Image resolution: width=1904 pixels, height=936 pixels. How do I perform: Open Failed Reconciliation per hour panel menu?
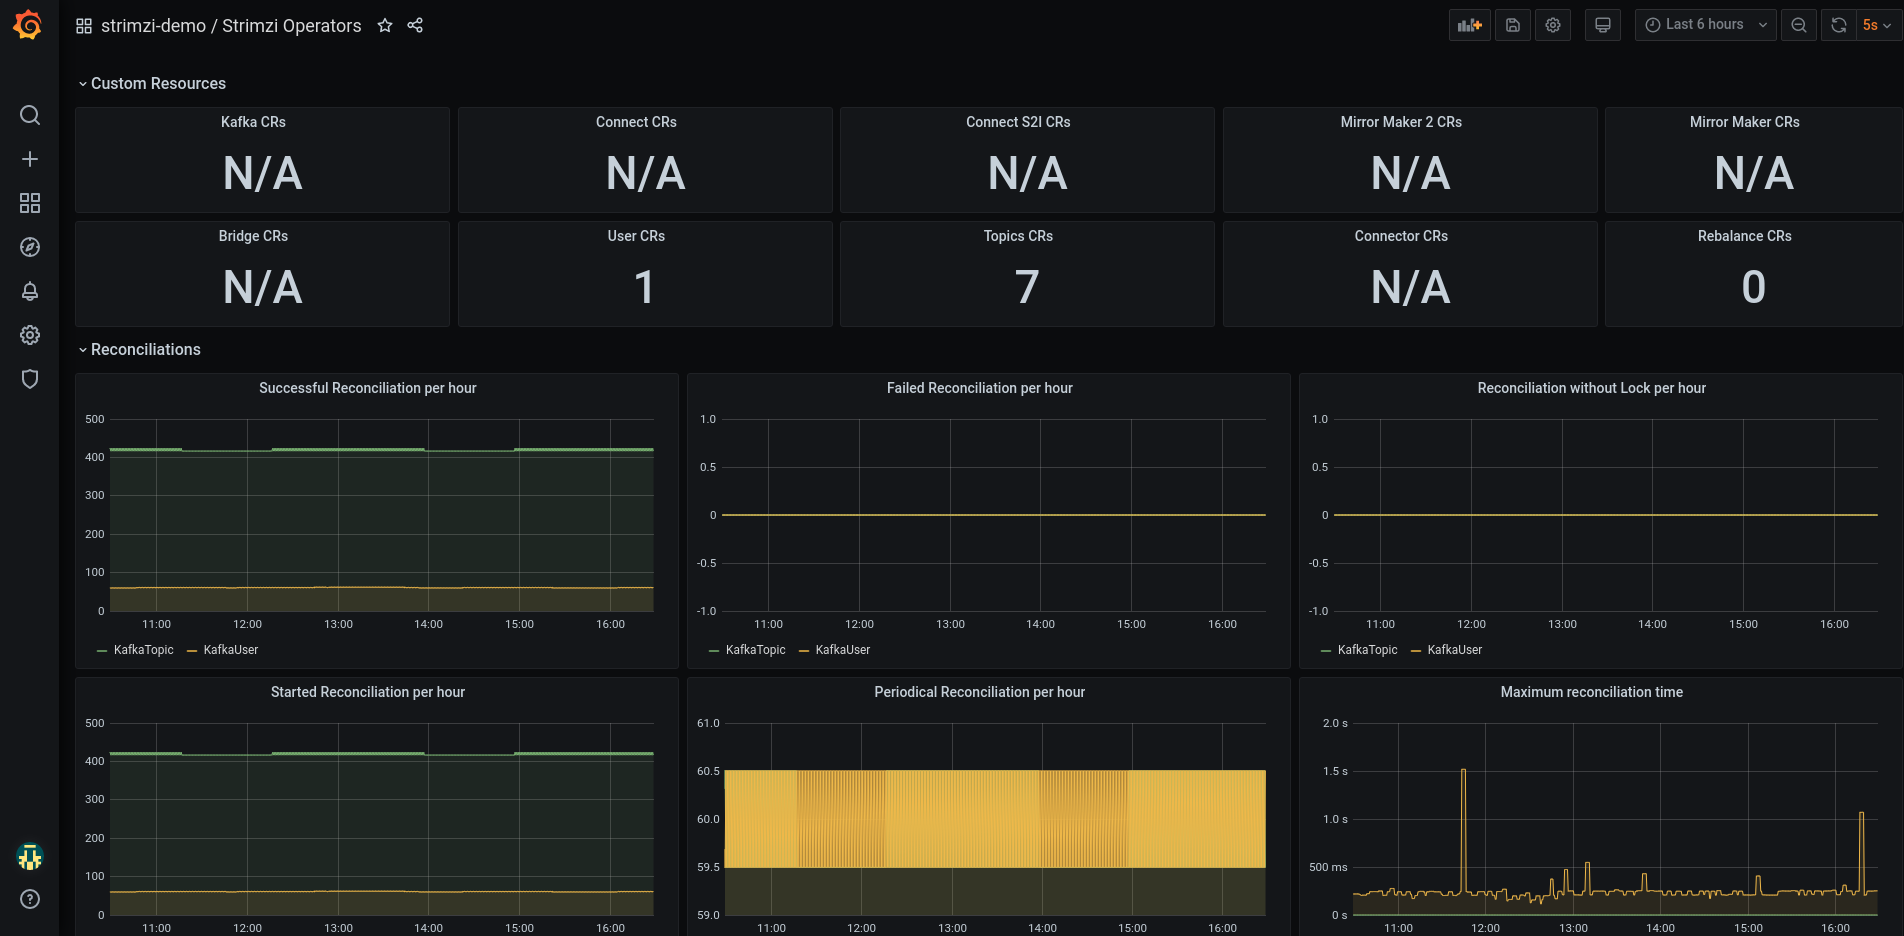[x=980, y=388]
